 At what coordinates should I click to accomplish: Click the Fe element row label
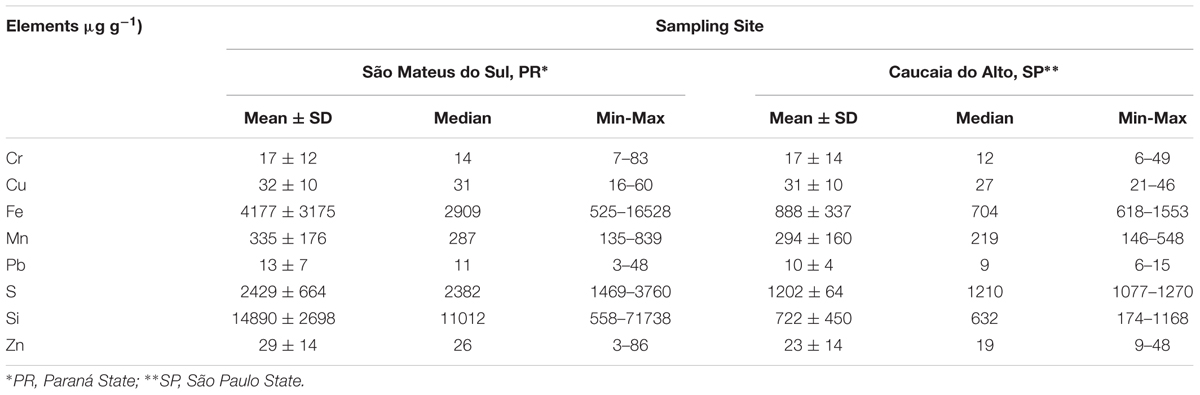click(13, 210)
